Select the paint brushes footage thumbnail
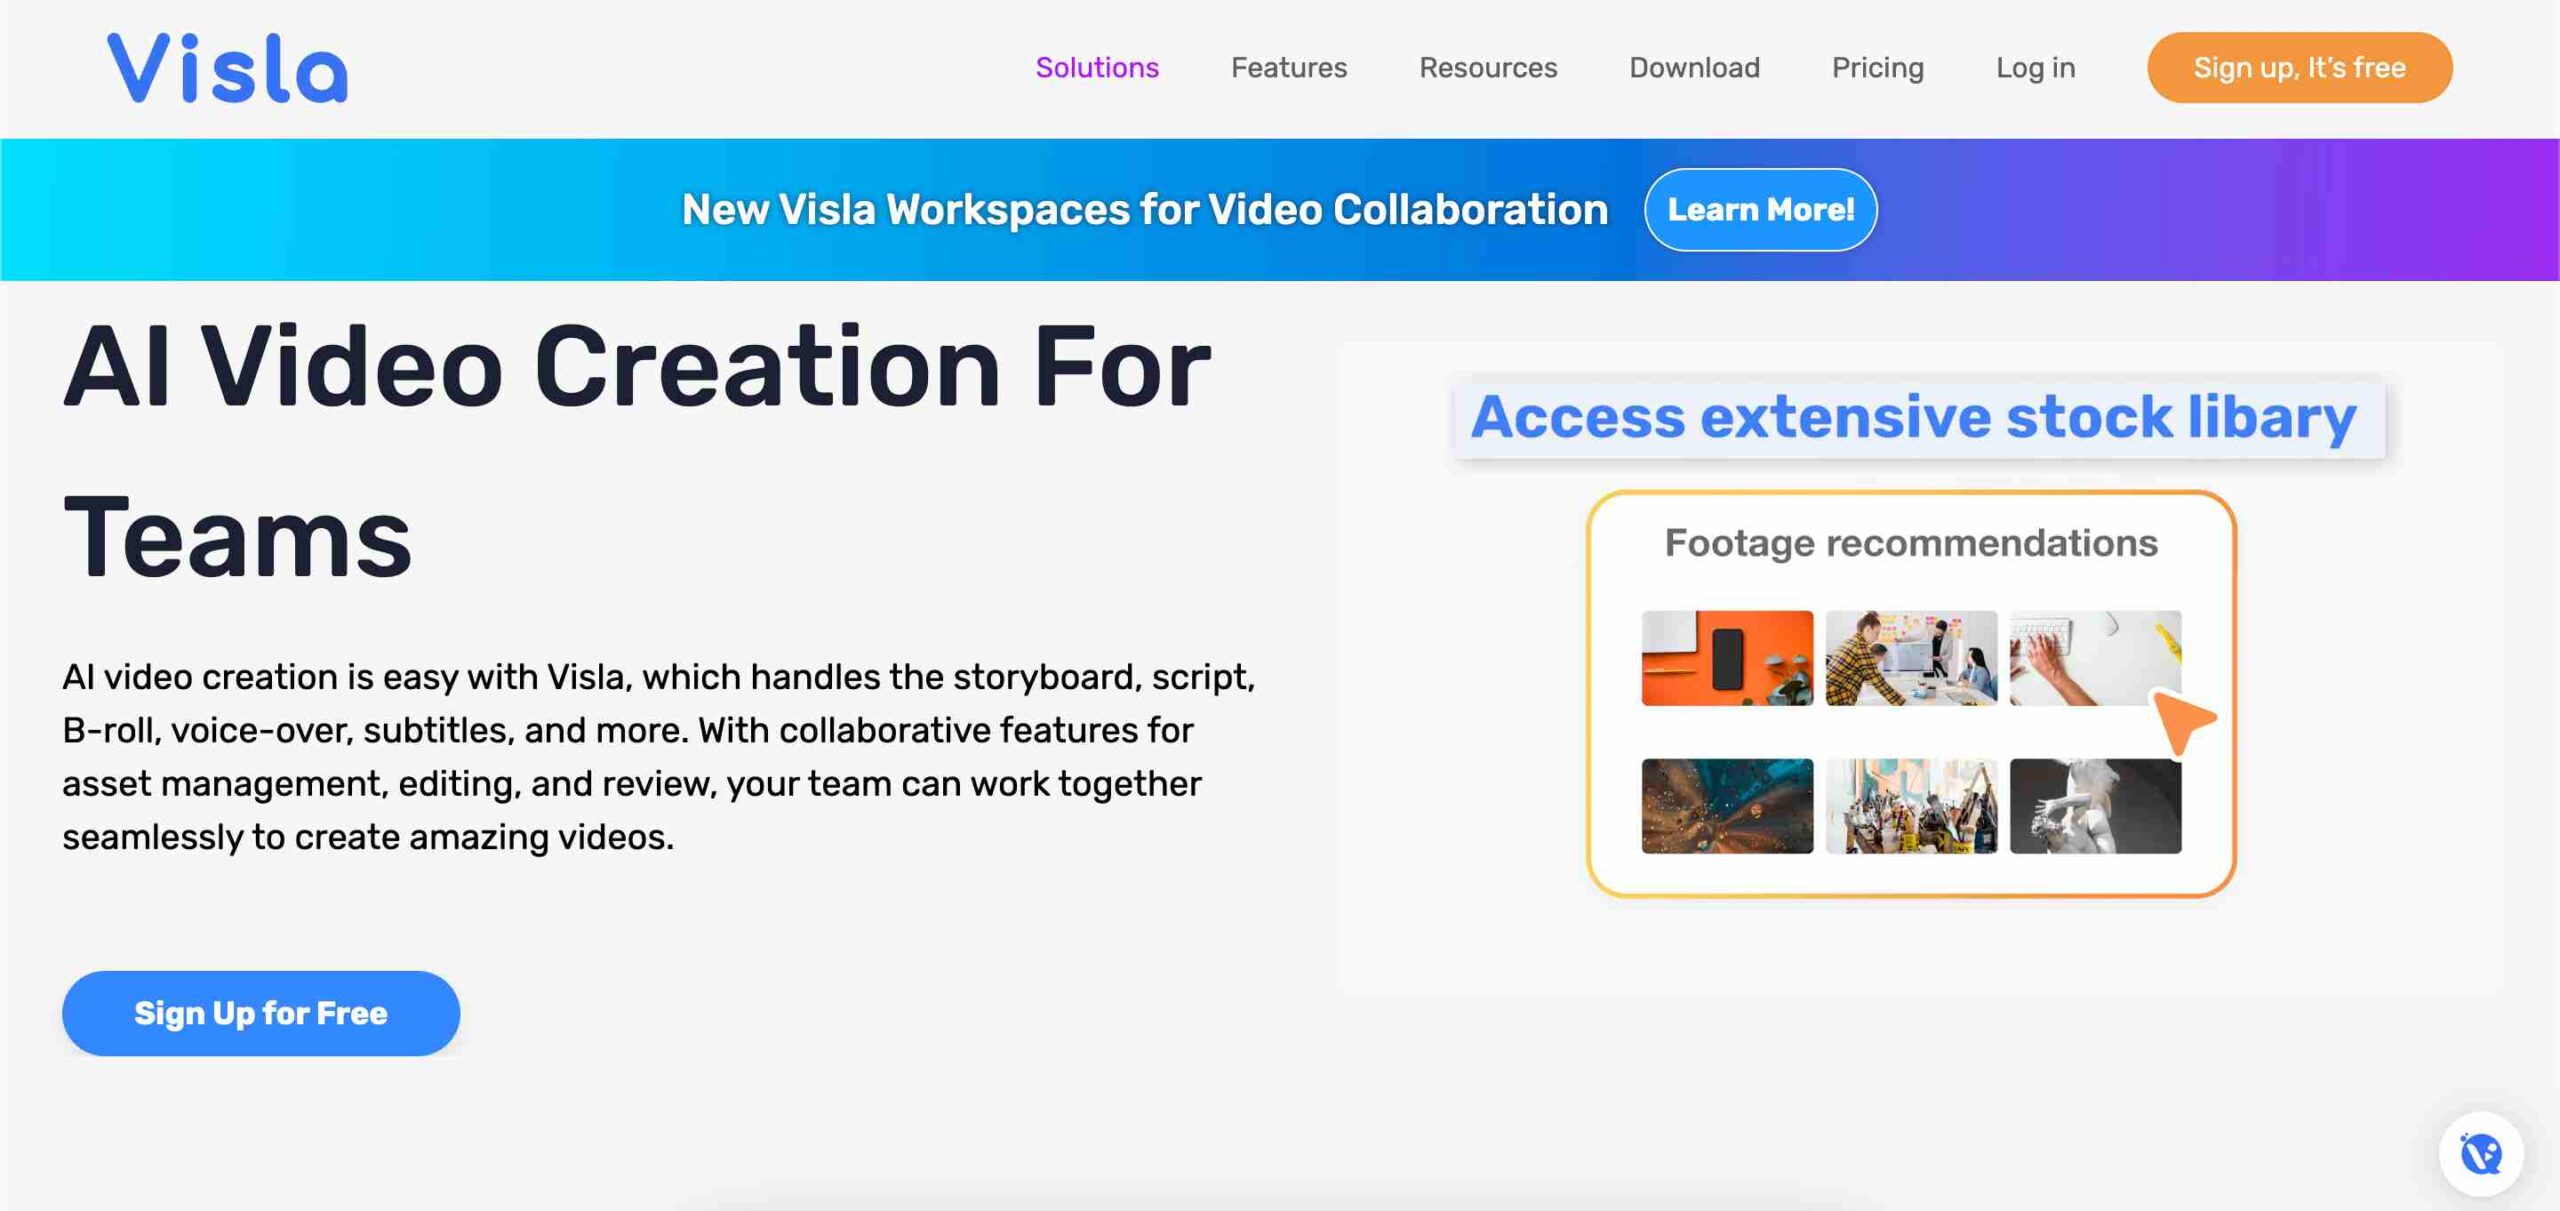 [x=1911, y=806]
